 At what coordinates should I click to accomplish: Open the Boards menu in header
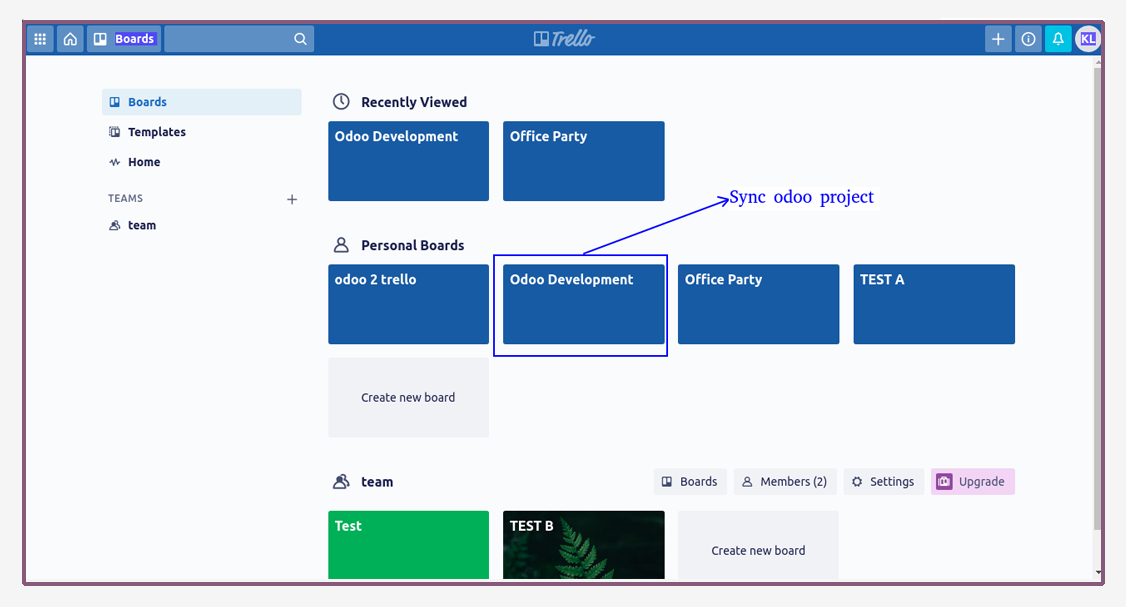(x=124, y=39)
